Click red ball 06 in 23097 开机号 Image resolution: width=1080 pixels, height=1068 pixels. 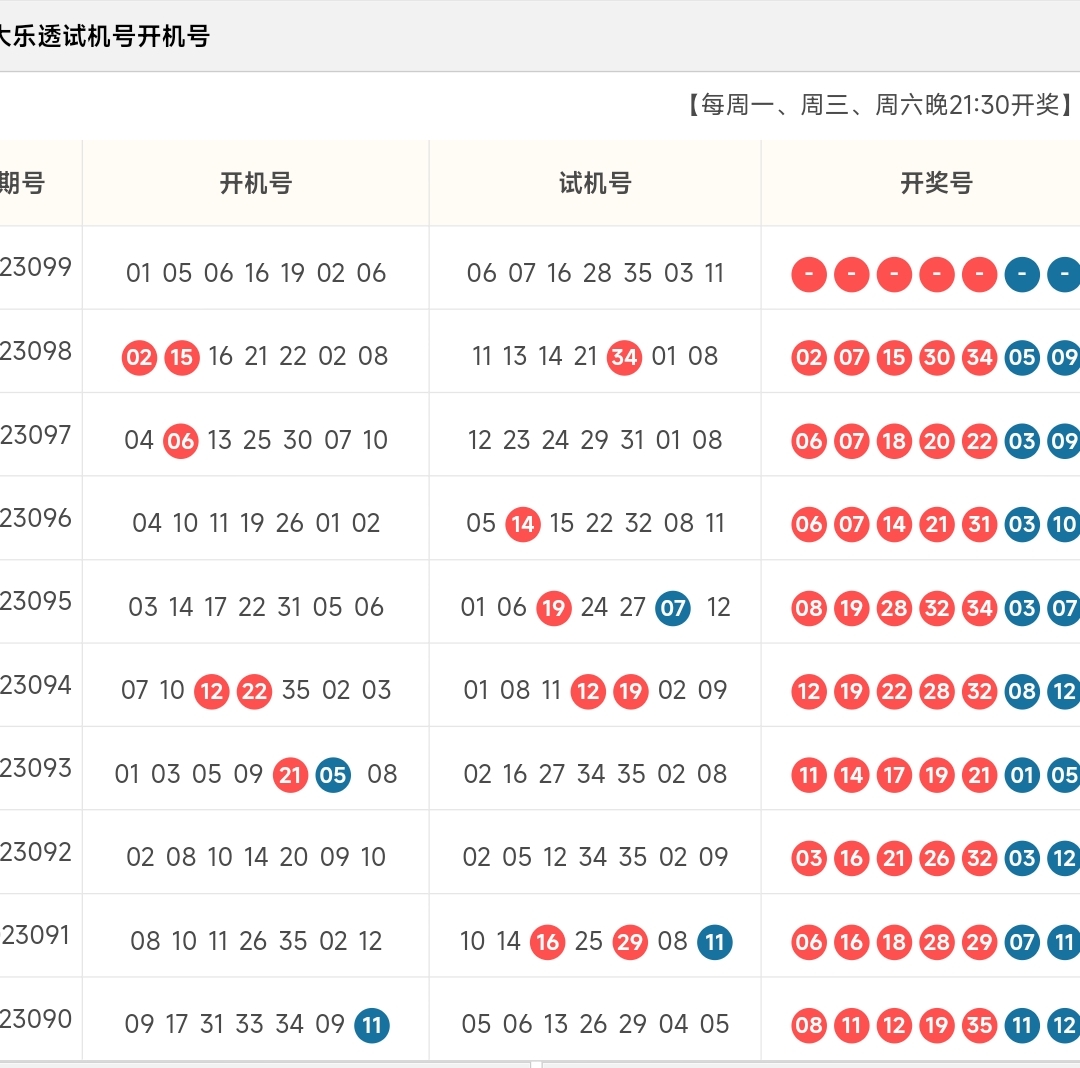[x=180, y=441]
